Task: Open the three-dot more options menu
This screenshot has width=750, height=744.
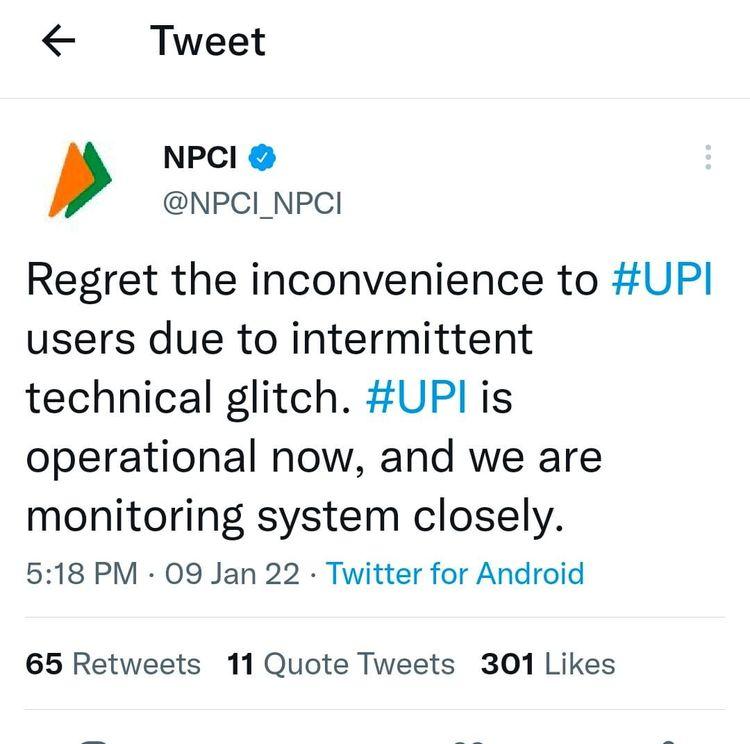Action: 708,157
